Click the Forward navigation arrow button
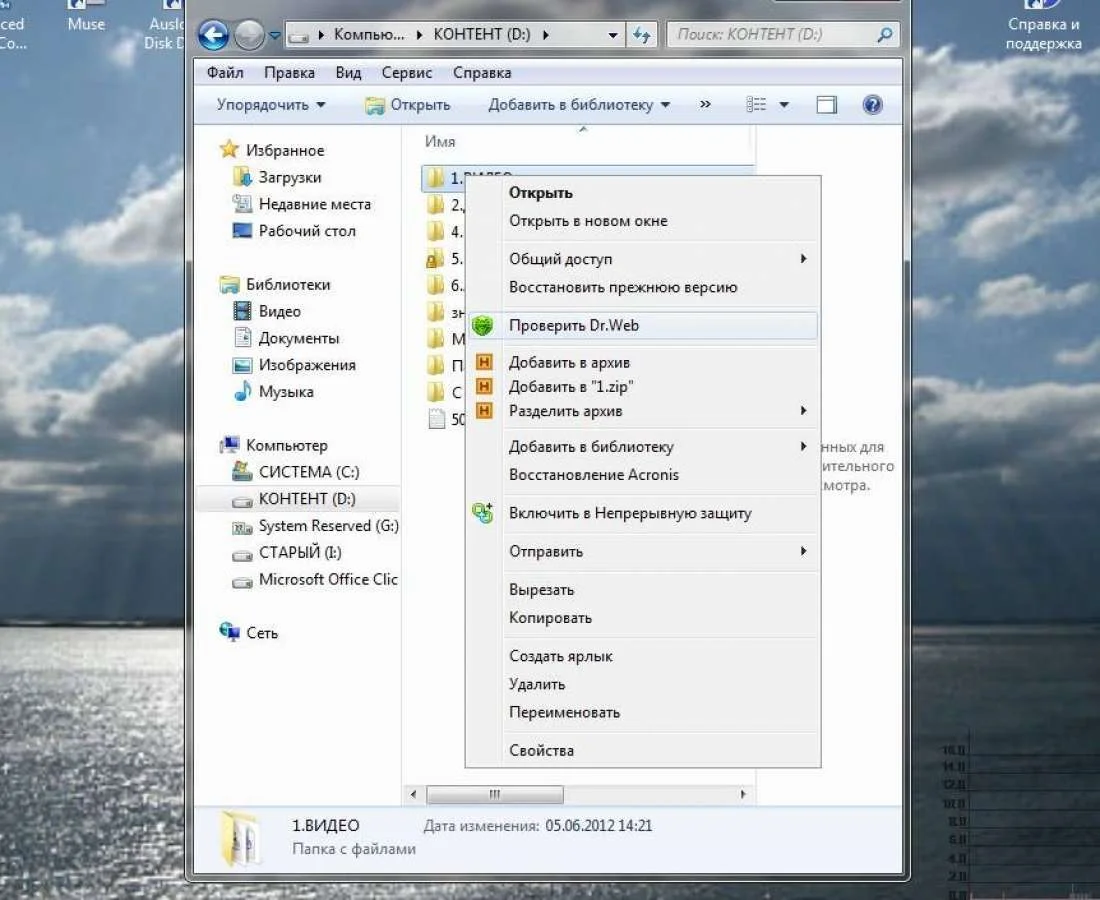 pos(249,34)
